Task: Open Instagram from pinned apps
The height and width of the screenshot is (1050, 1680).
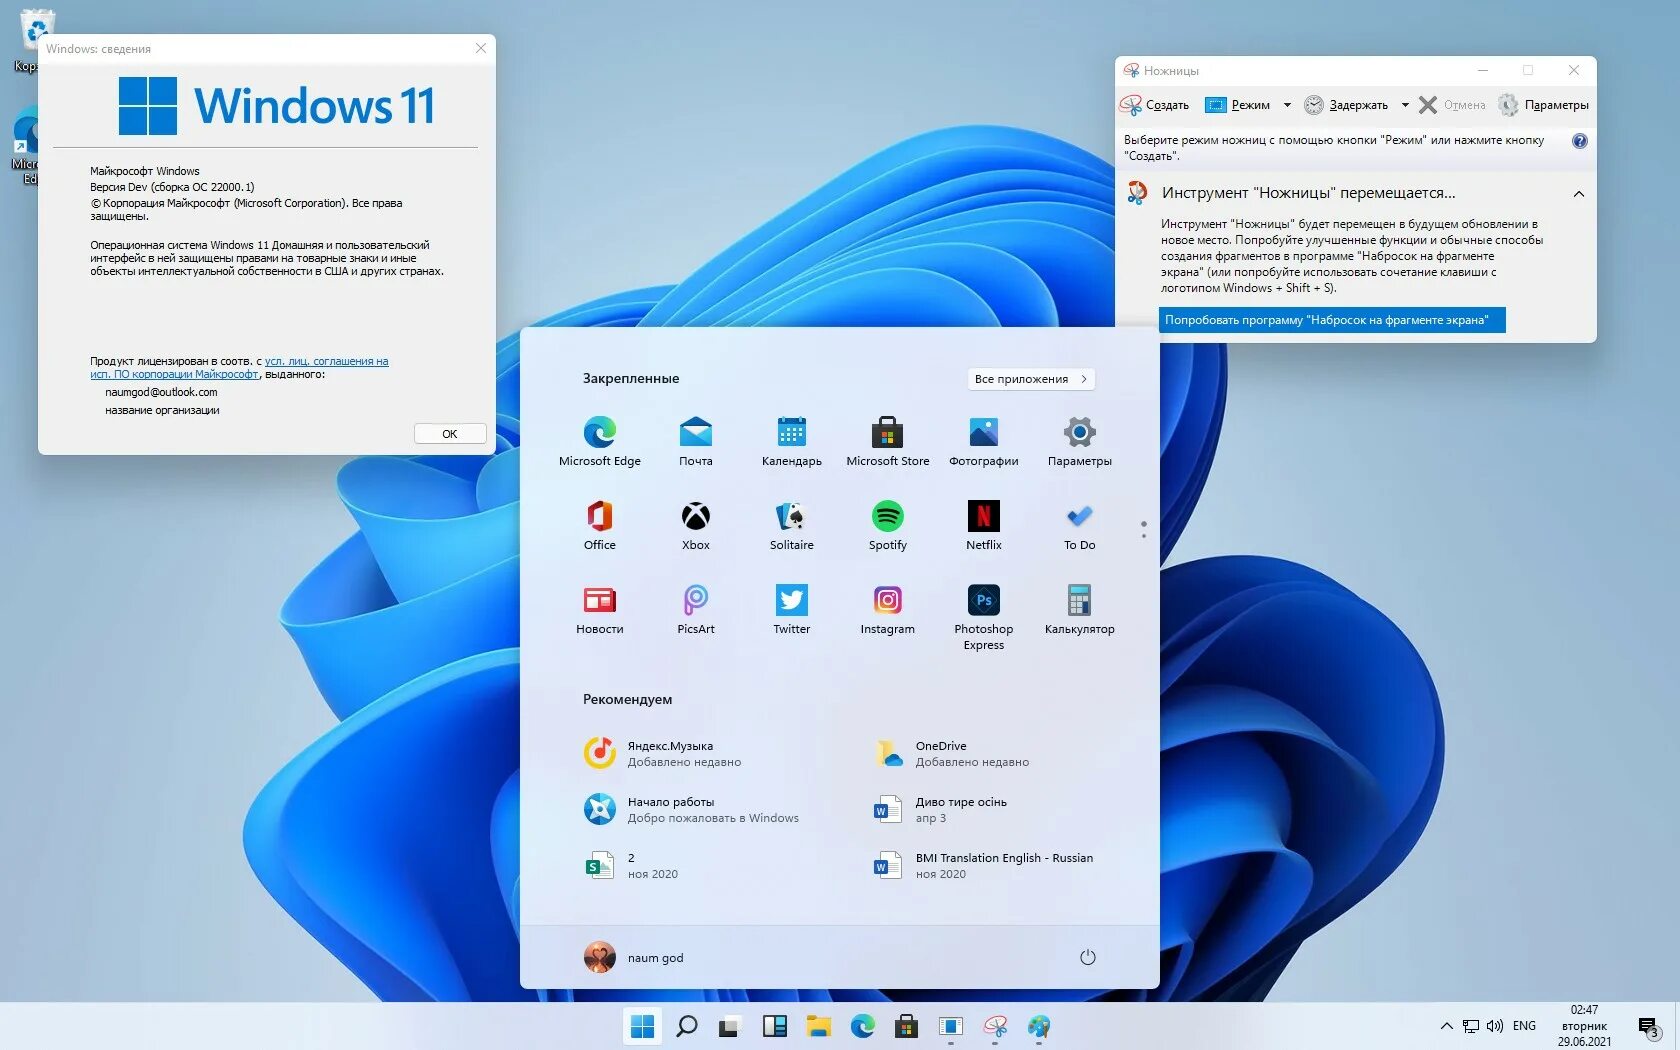Action: point(887,609)
